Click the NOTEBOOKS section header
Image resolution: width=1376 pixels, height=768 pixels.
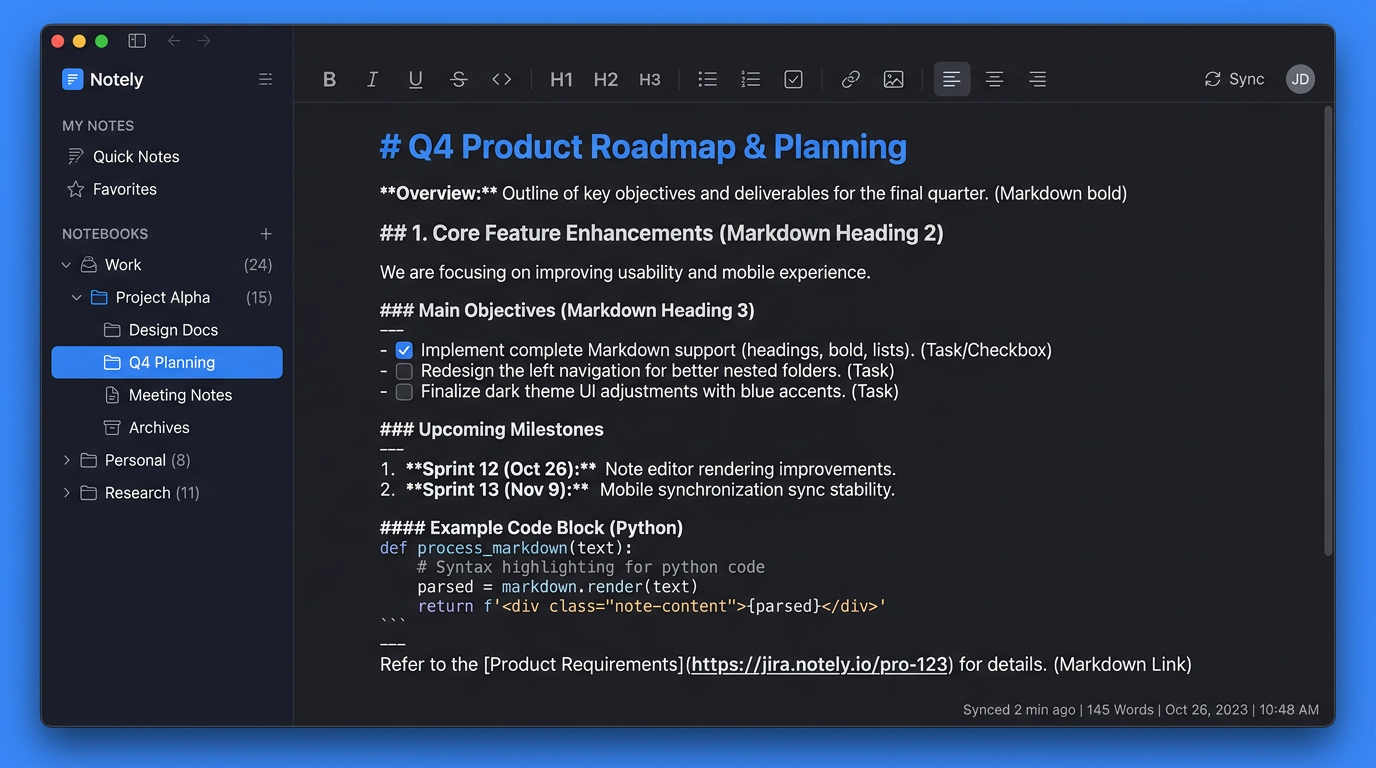(x=105, y=234)
